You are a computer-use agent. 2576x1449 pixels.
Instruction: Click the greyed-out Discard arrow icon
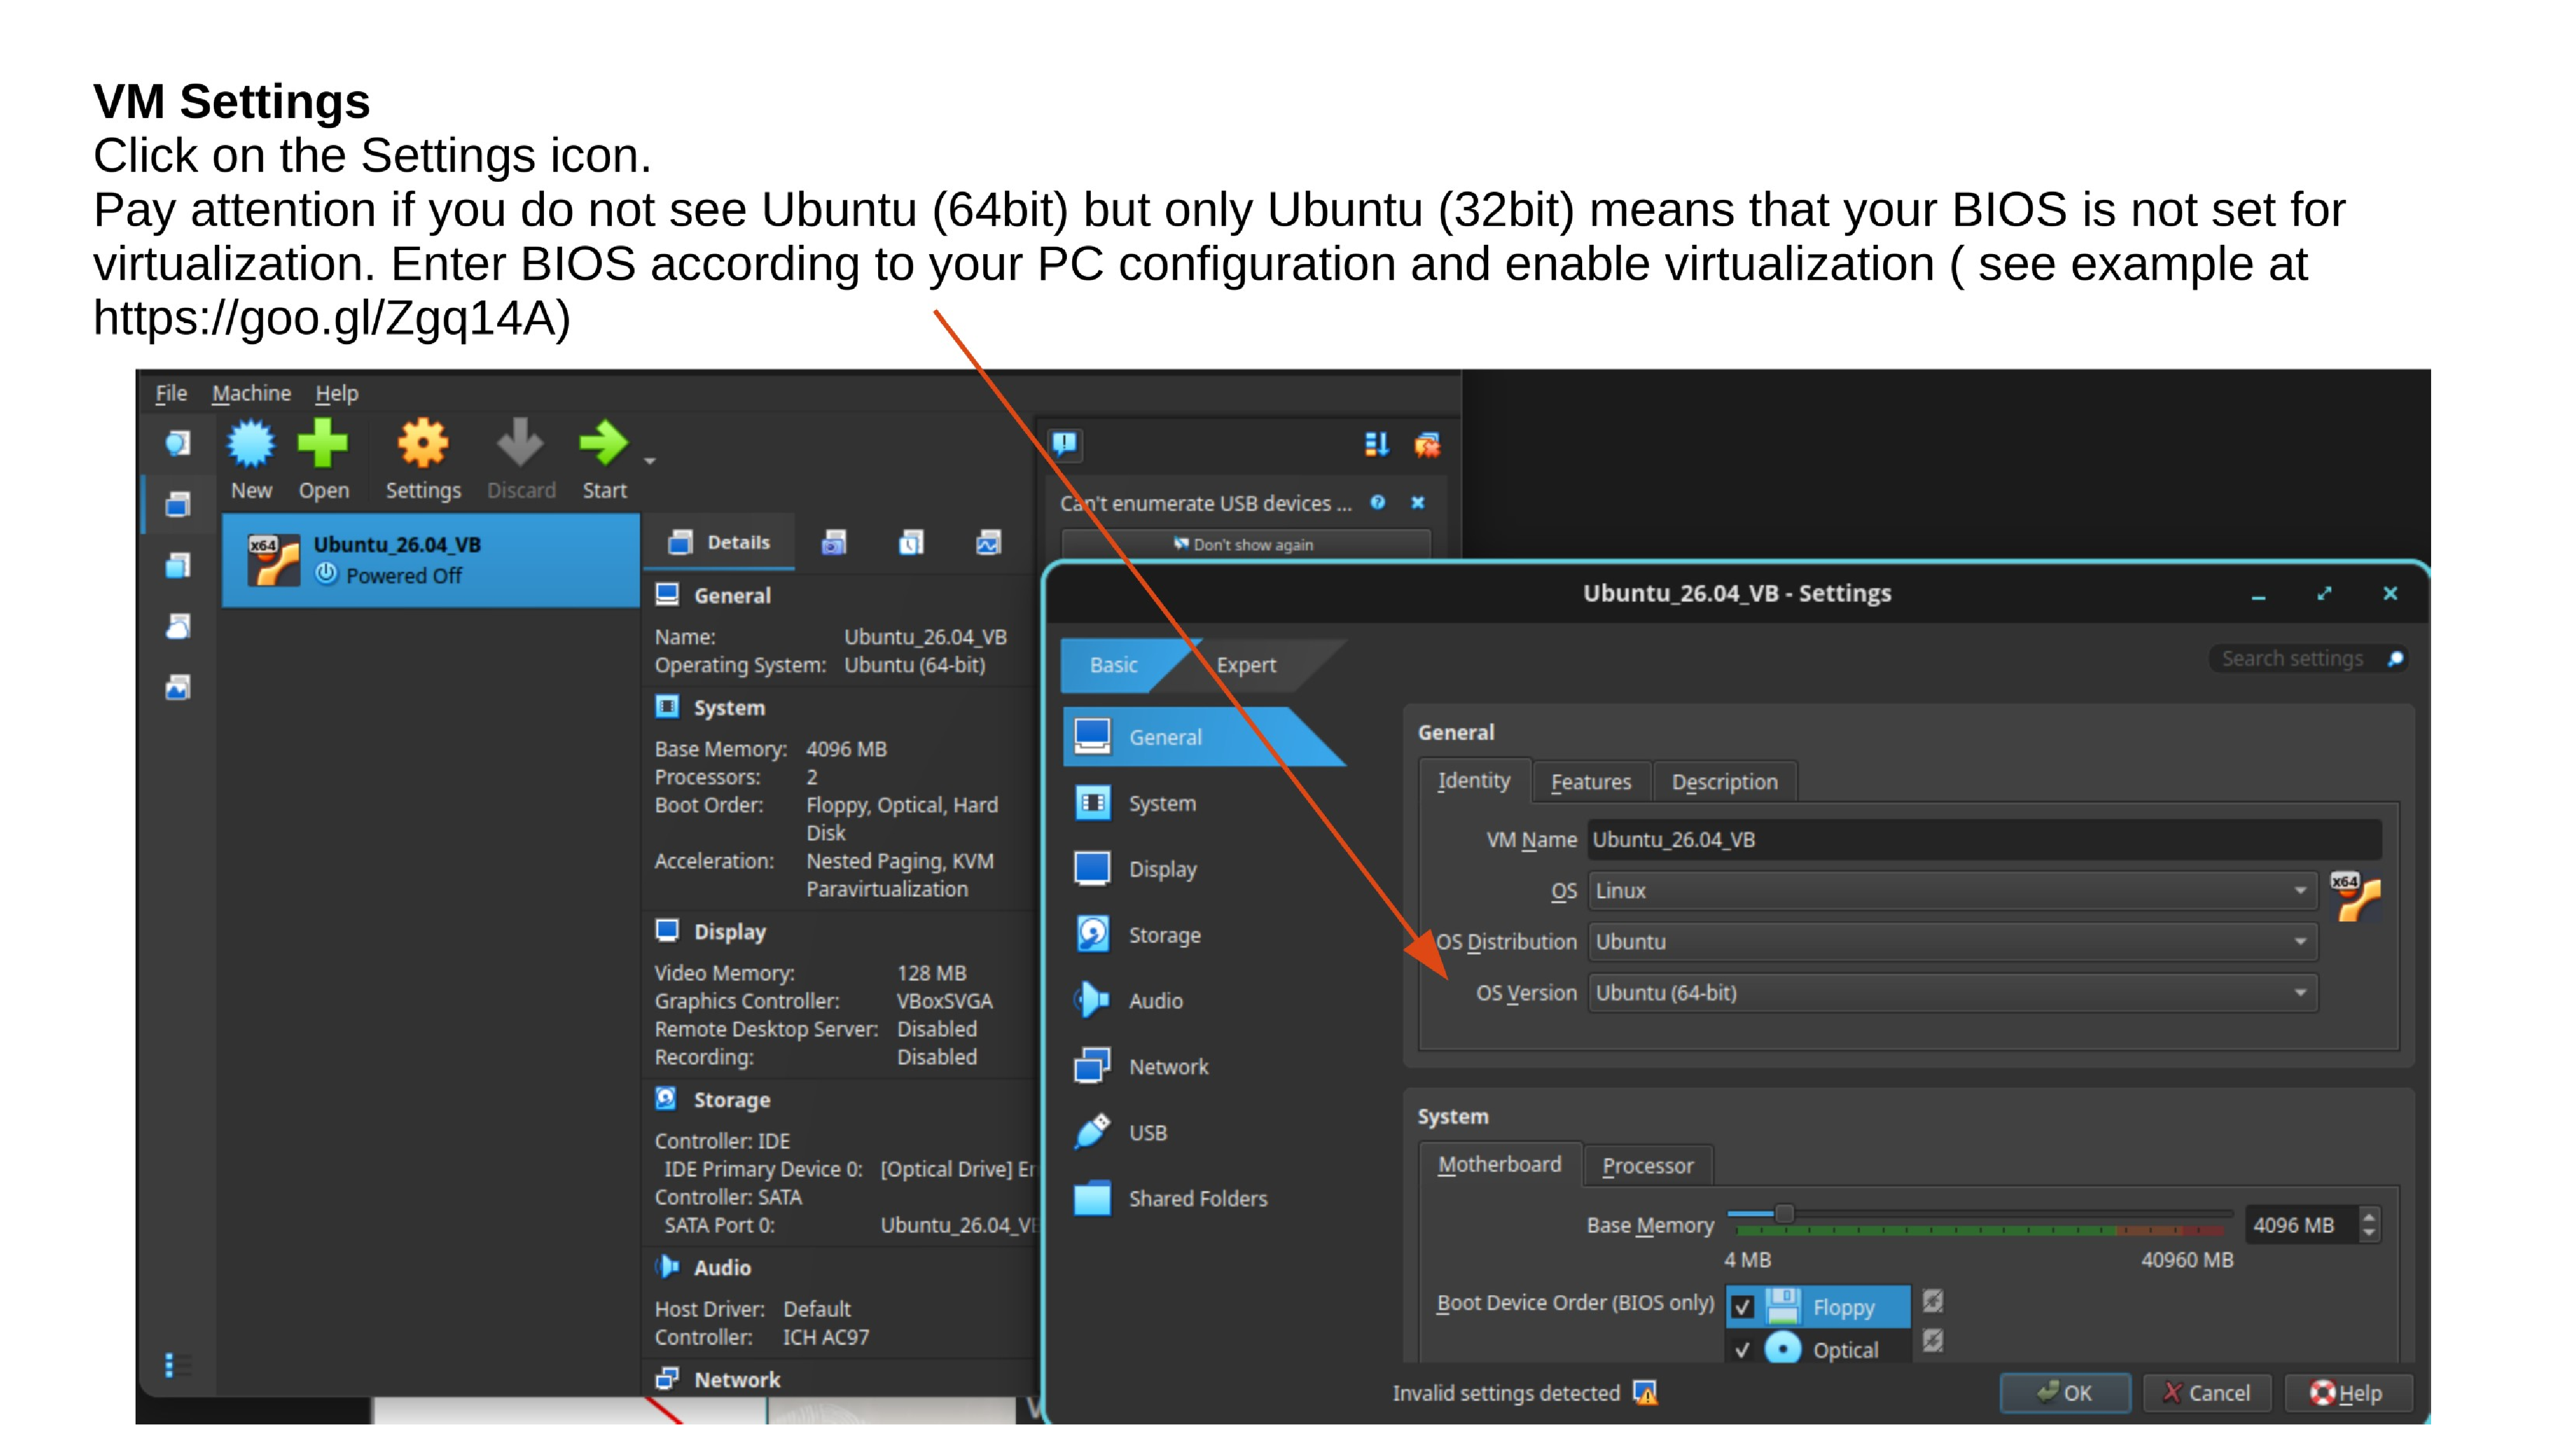(x=520, y=444)
